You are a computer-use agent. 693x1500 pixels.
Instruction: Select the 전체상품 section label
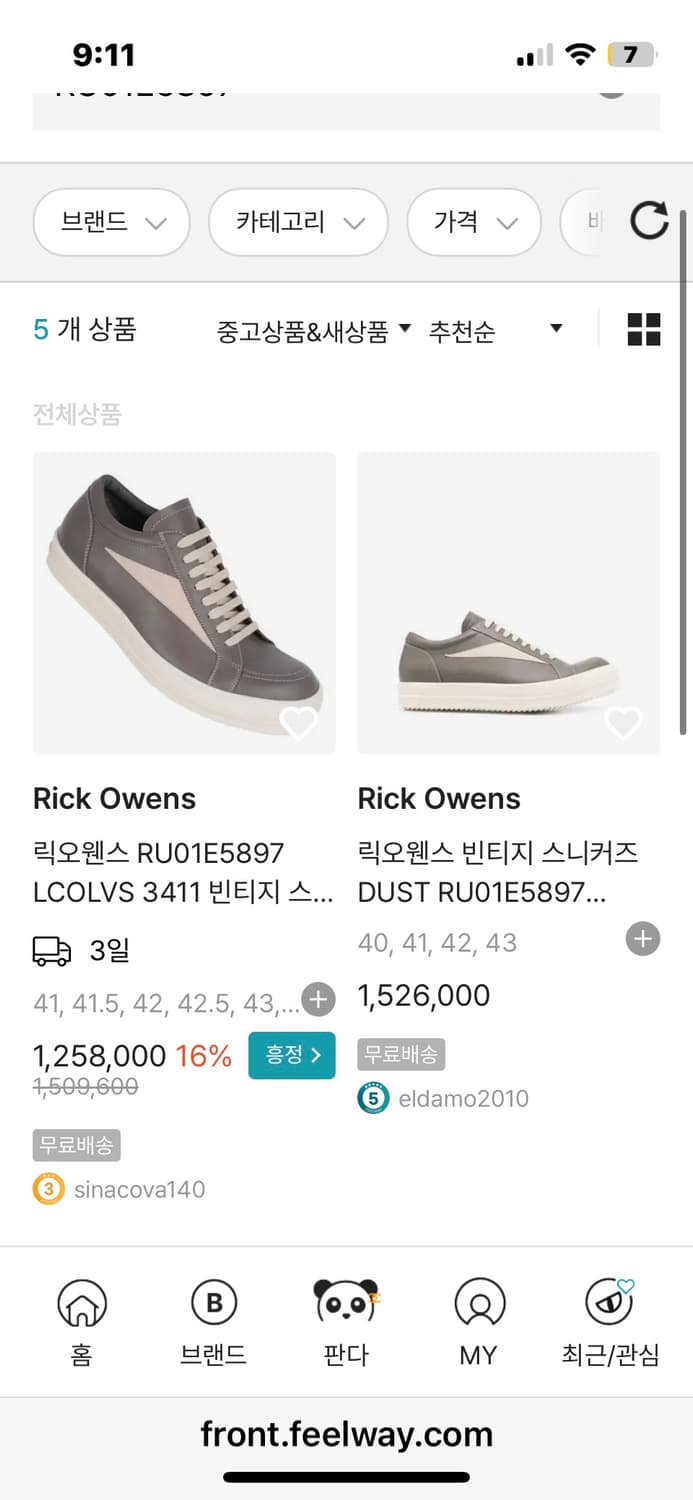click(76, 414)
